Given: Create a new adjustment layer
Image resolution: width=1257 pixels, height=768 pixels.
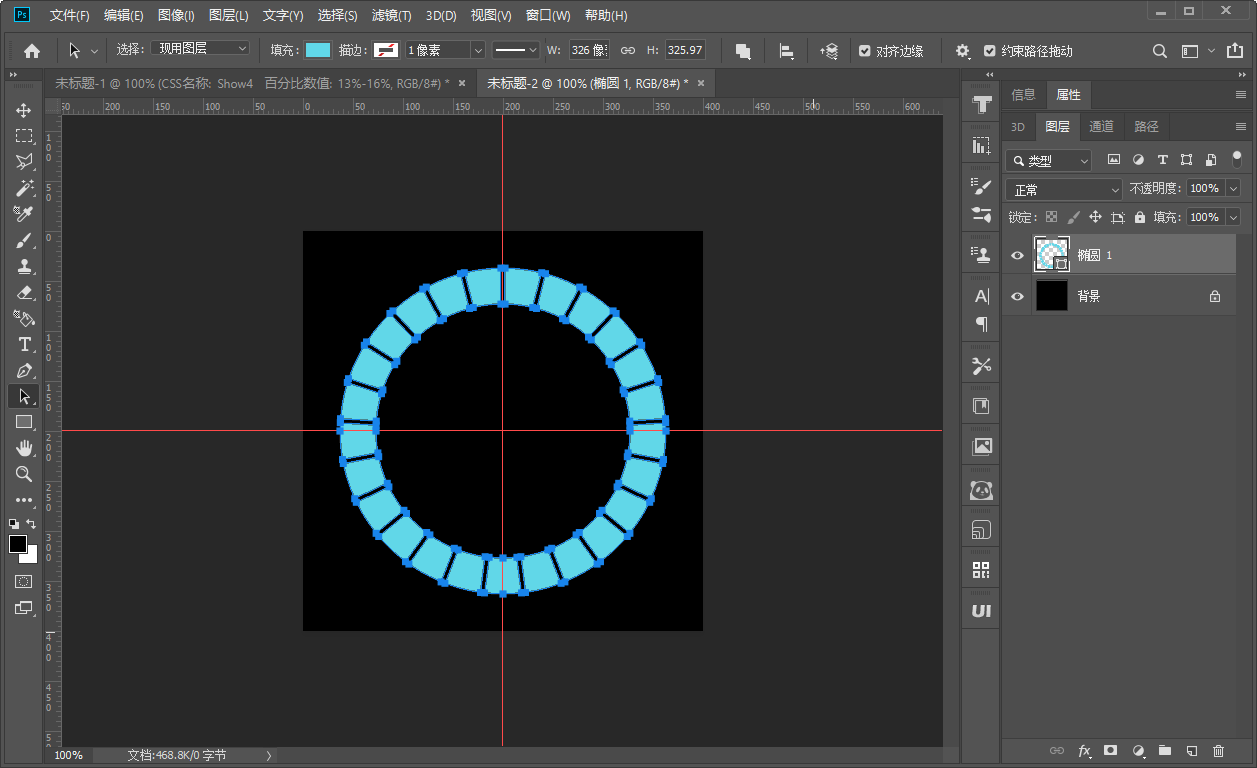Looking at the screenshot, I should [x=1137, y=750].
